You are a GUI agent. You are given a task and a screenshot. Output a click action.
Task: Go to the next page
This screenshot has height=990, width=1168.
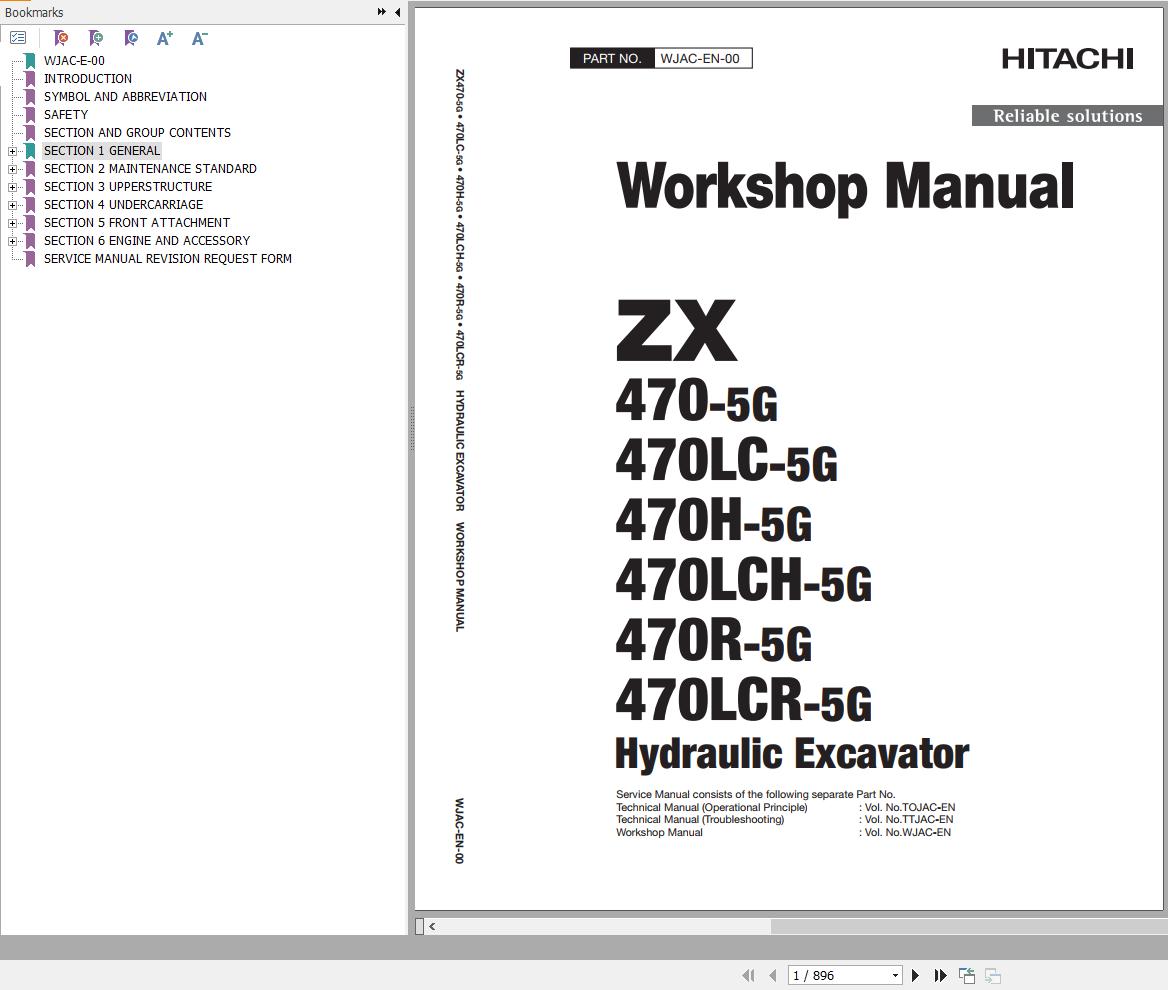tap(915, 975)
